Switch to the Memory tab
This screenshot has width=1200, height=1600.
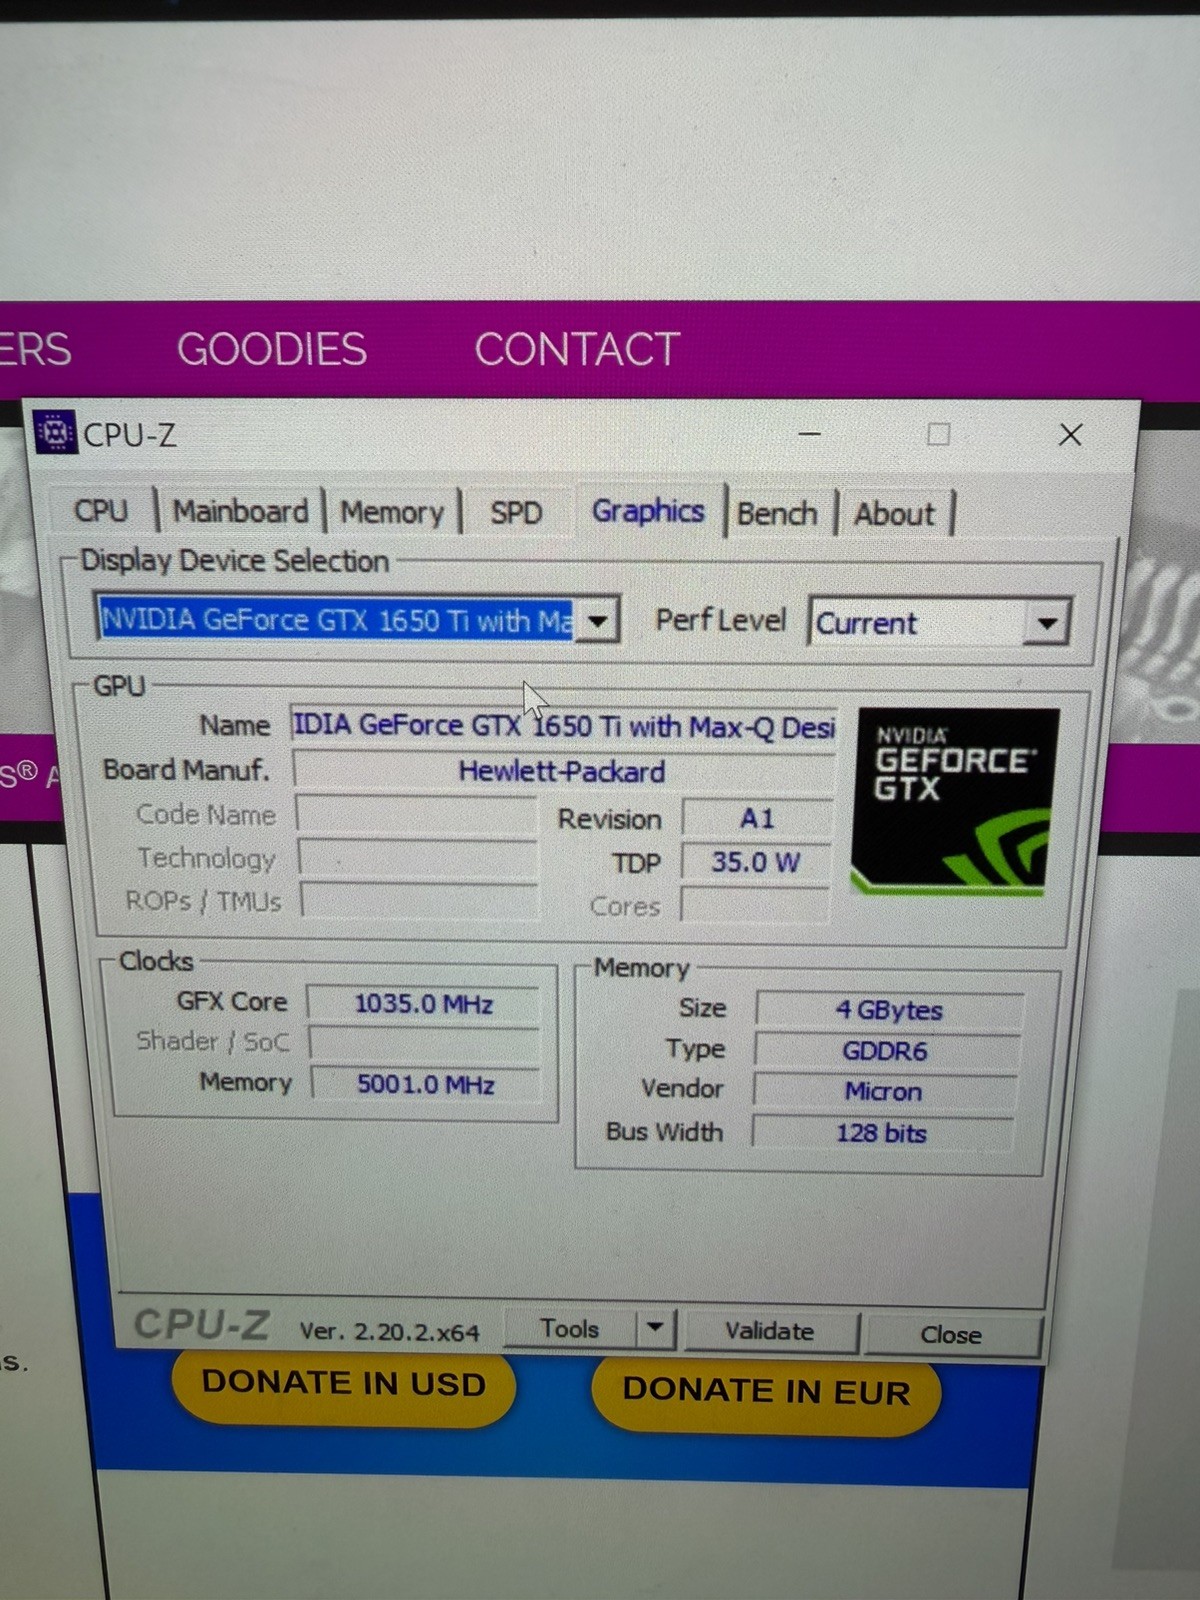[391, 513]
